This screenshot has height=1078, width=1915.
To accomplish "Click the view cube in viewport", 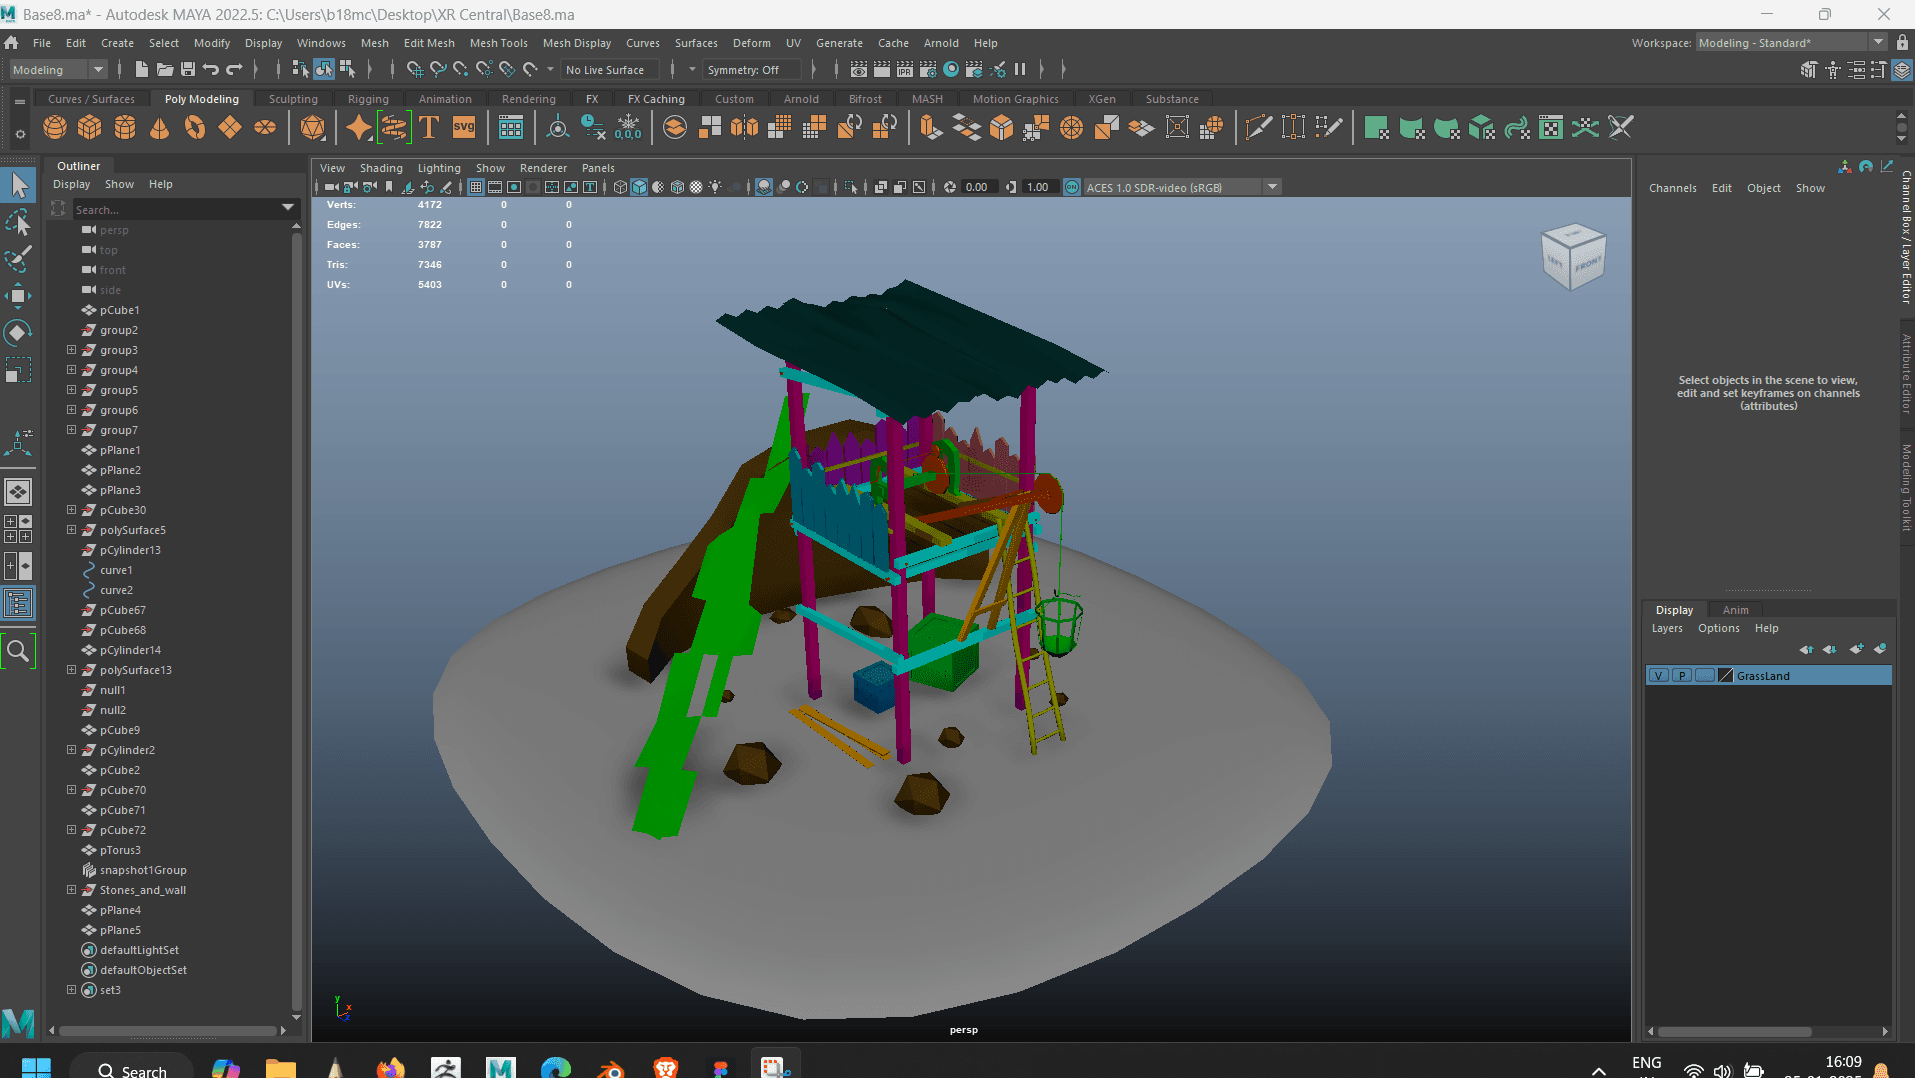I will tap(1573, 257).
